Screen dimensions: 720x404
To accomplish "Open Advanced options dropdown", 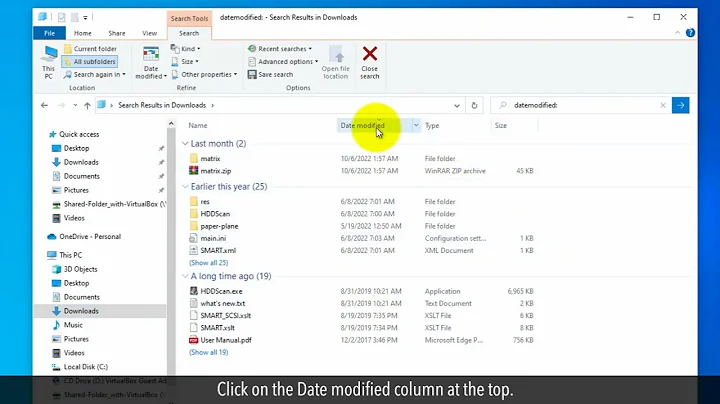I will 283,62.
